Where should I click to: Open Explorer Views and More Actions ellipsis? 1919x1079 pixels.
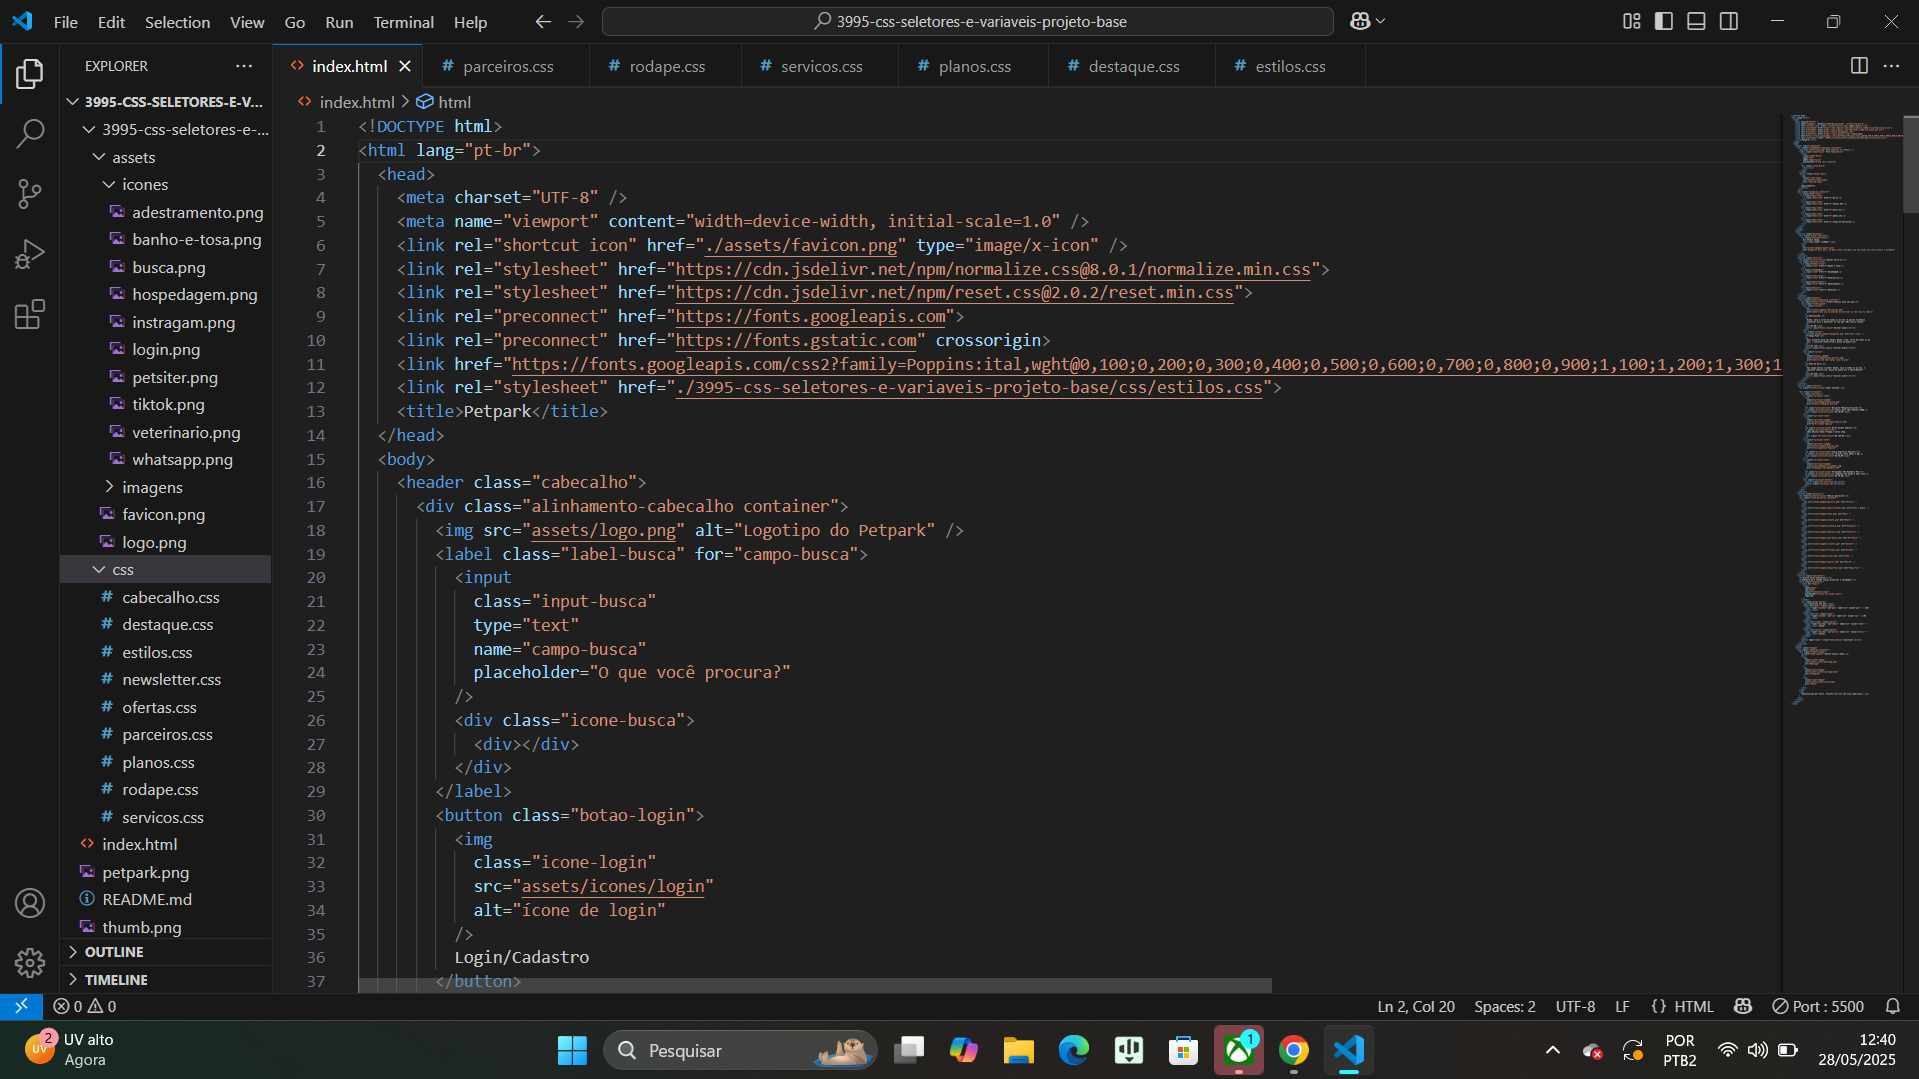click(244, 66)
